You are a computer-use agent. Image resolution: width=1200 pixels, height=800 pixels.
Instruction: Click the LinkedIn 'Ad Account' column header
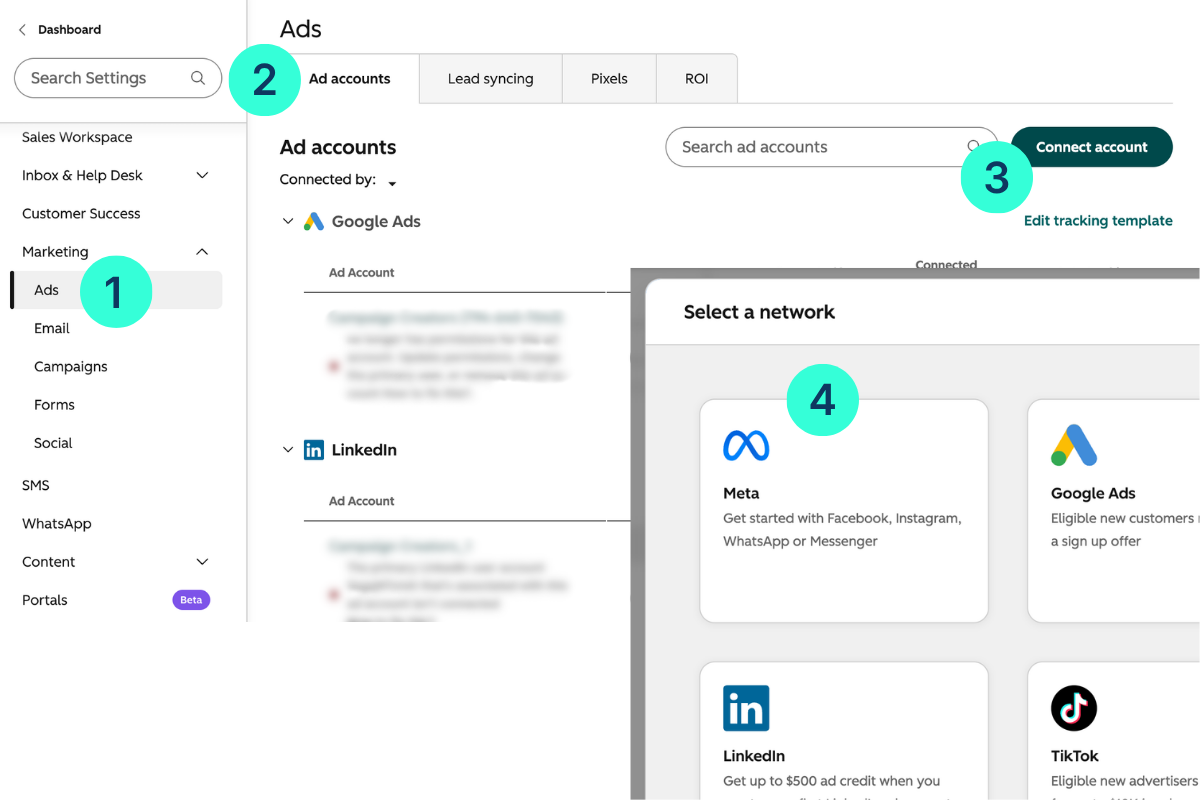click(362, 501)
